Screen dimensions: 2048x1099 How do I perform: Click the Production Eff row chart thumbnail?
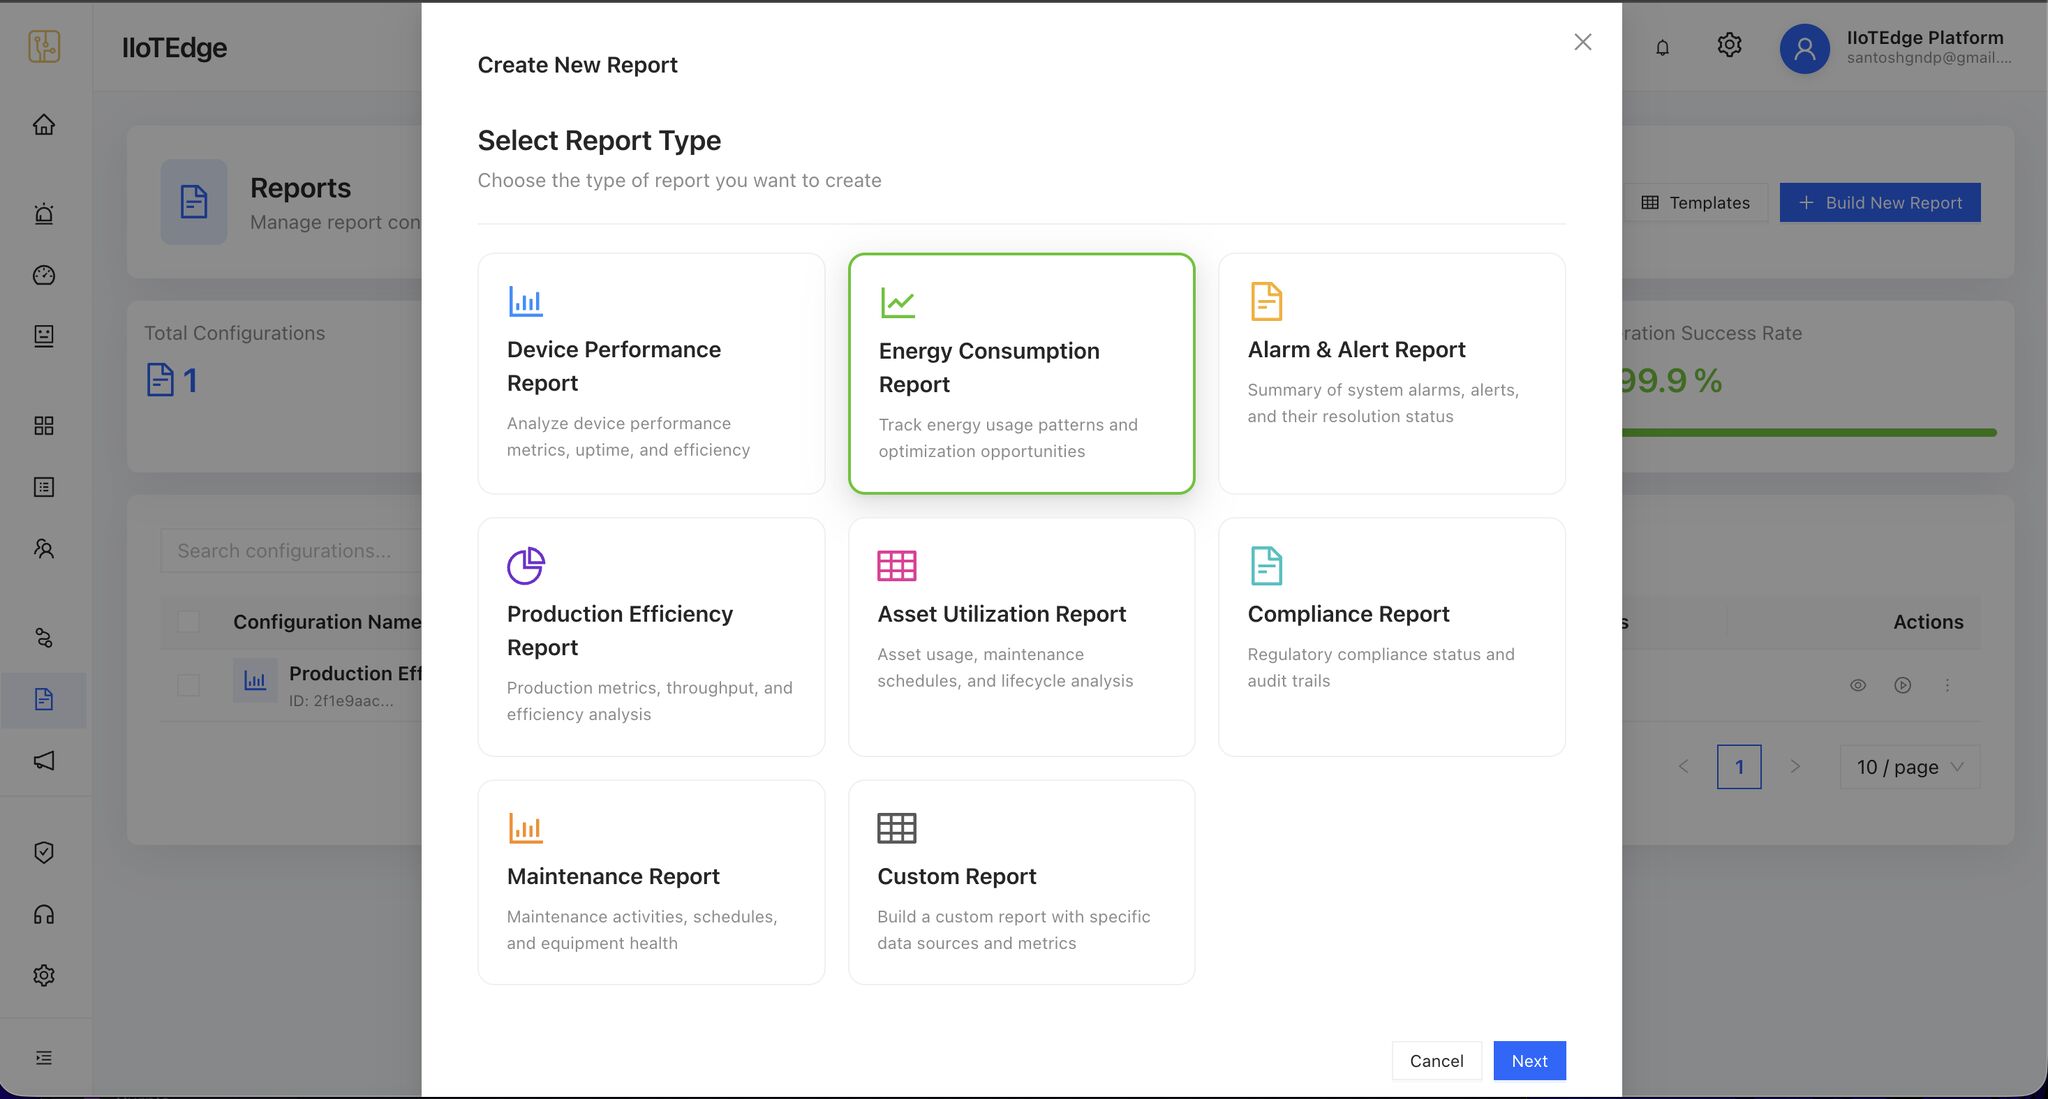click(255, 681)
